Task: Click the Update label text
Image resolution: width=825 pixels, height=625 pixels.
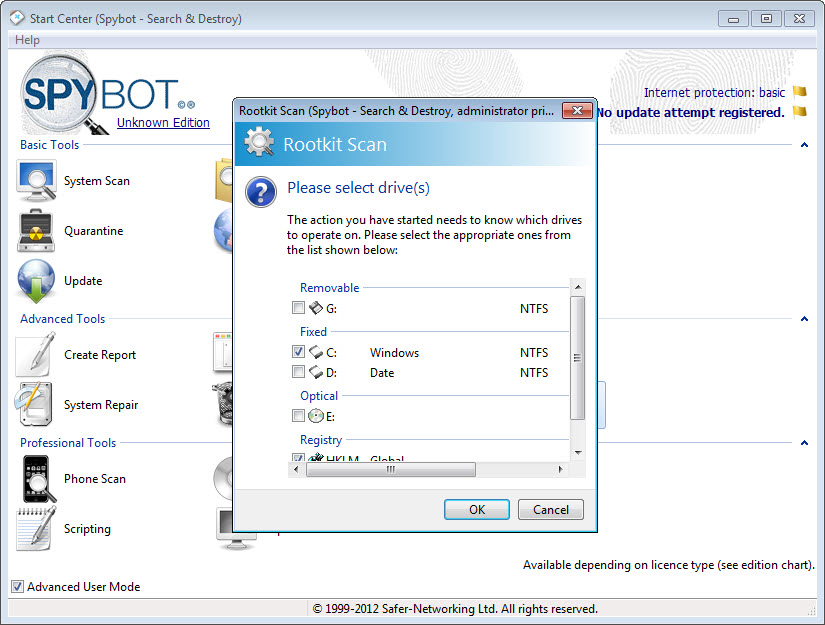Action: (x=83, y=281)
